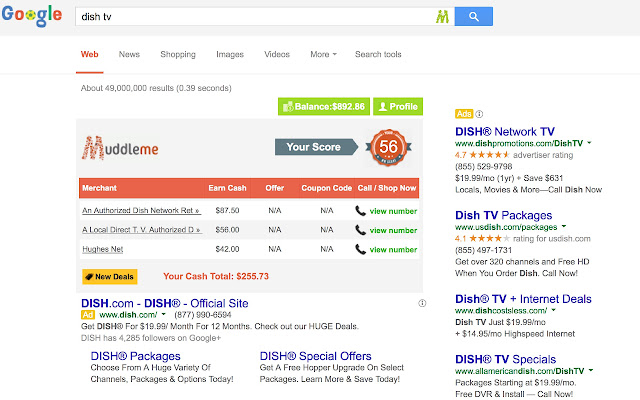The image size is (640, 400).
Task: Open the Profile button
Action: point(398,107)
